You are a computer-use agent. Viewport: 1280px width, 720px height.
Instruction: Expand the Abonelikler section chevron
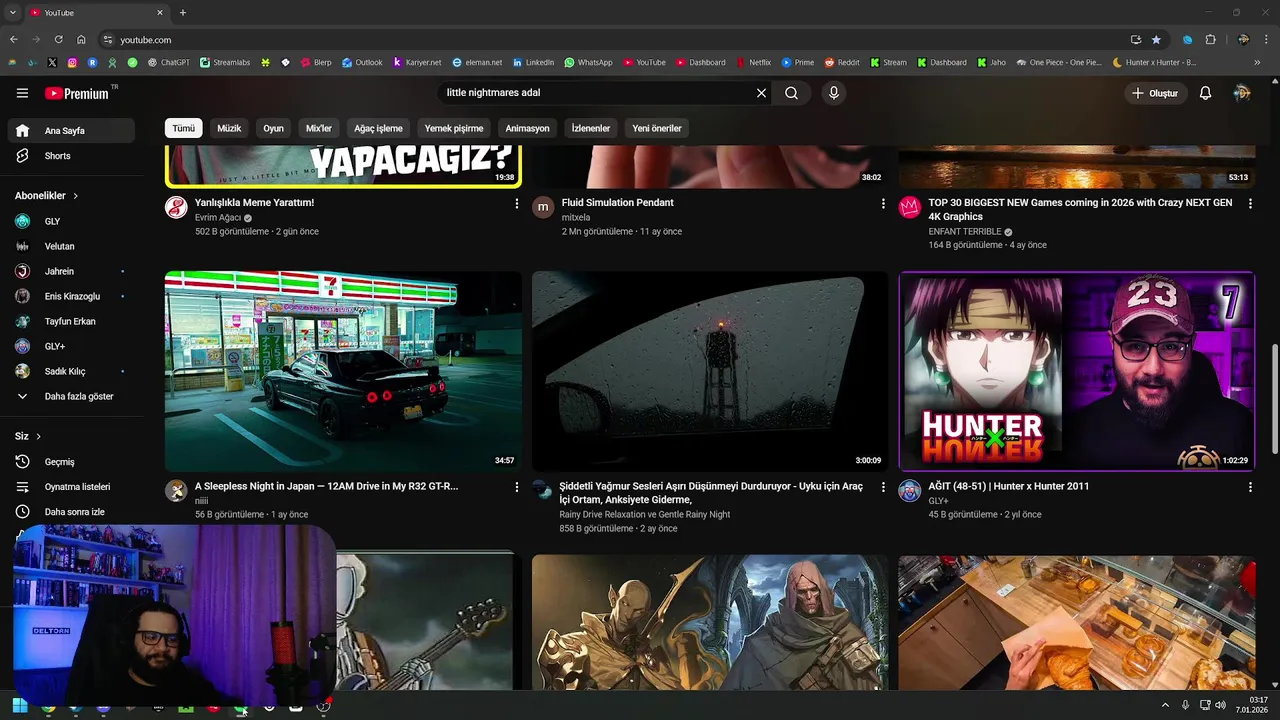point(75,196)
